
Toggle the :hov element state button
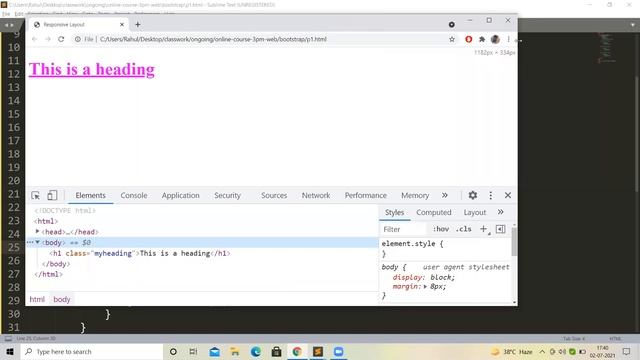441,229
